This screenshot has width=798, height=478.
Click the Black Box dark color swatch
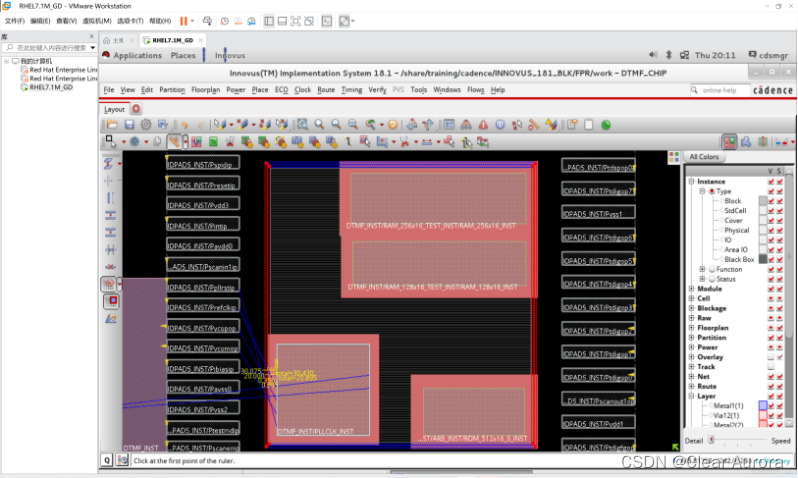click(763, 260)
